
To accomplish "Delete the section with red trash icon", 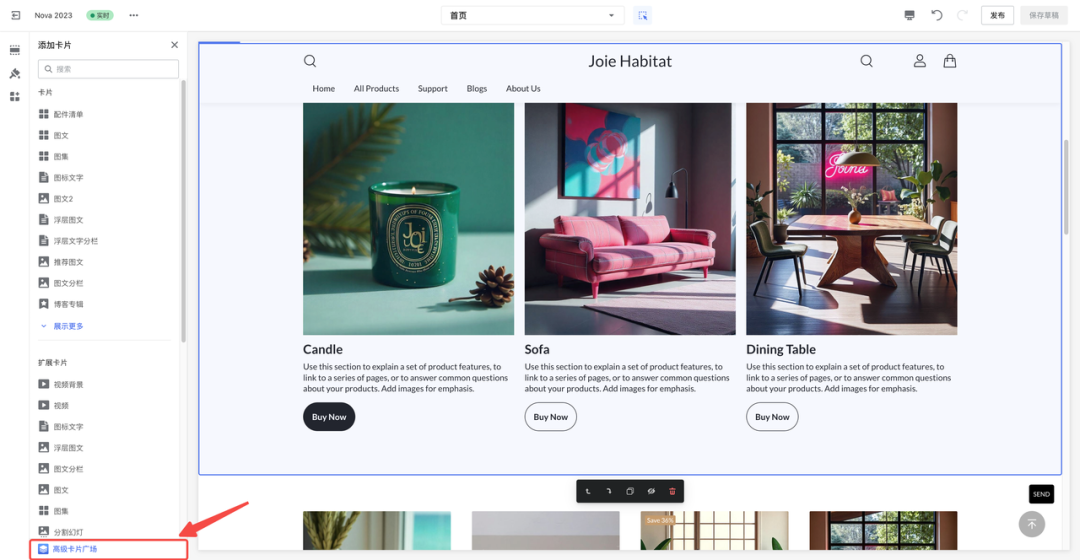I will [x=672, y=491].
